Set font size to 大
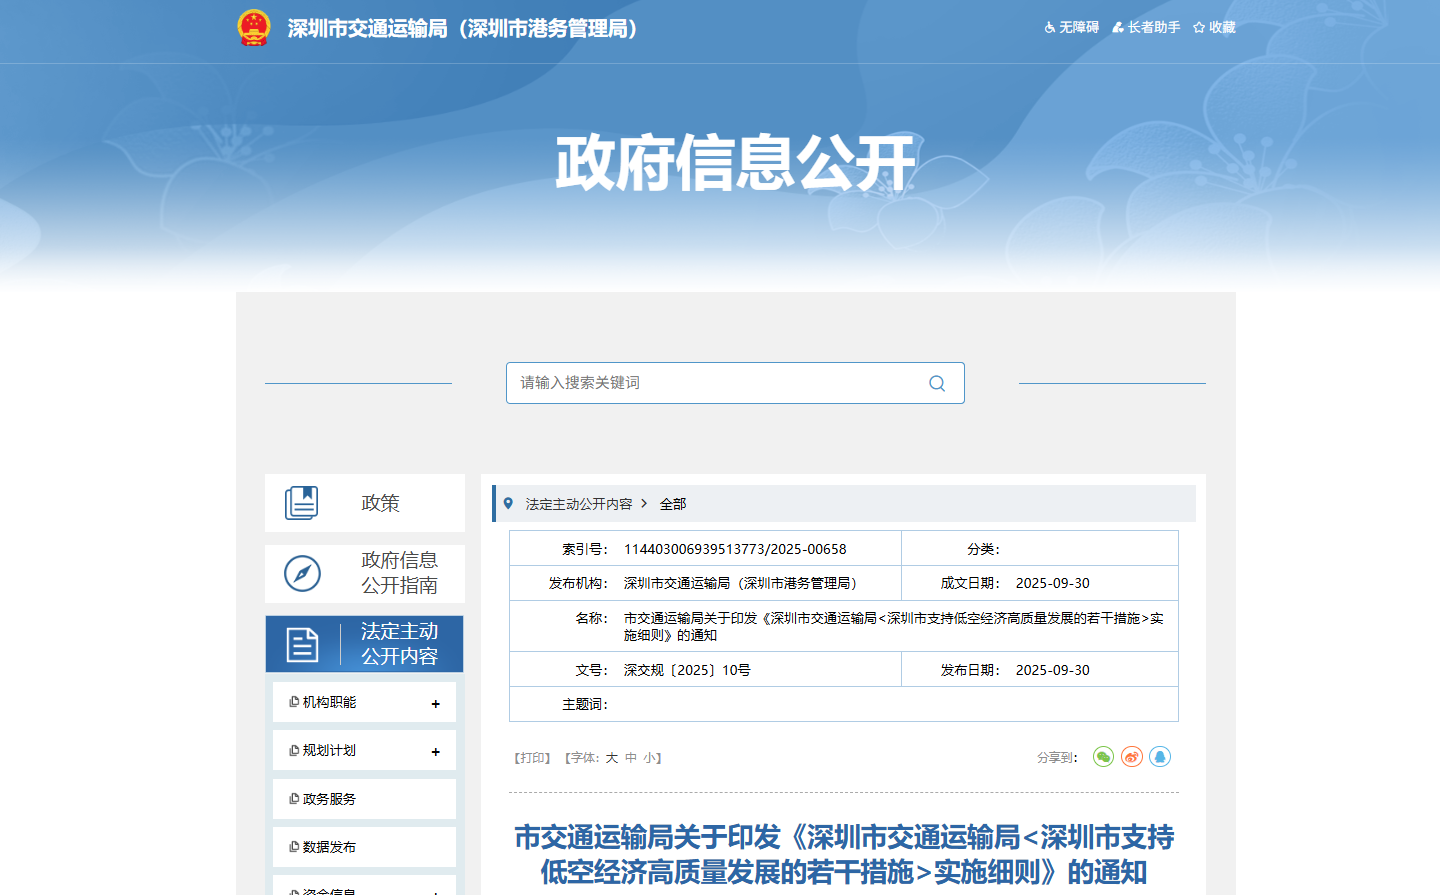 click(x=611, y=758)
